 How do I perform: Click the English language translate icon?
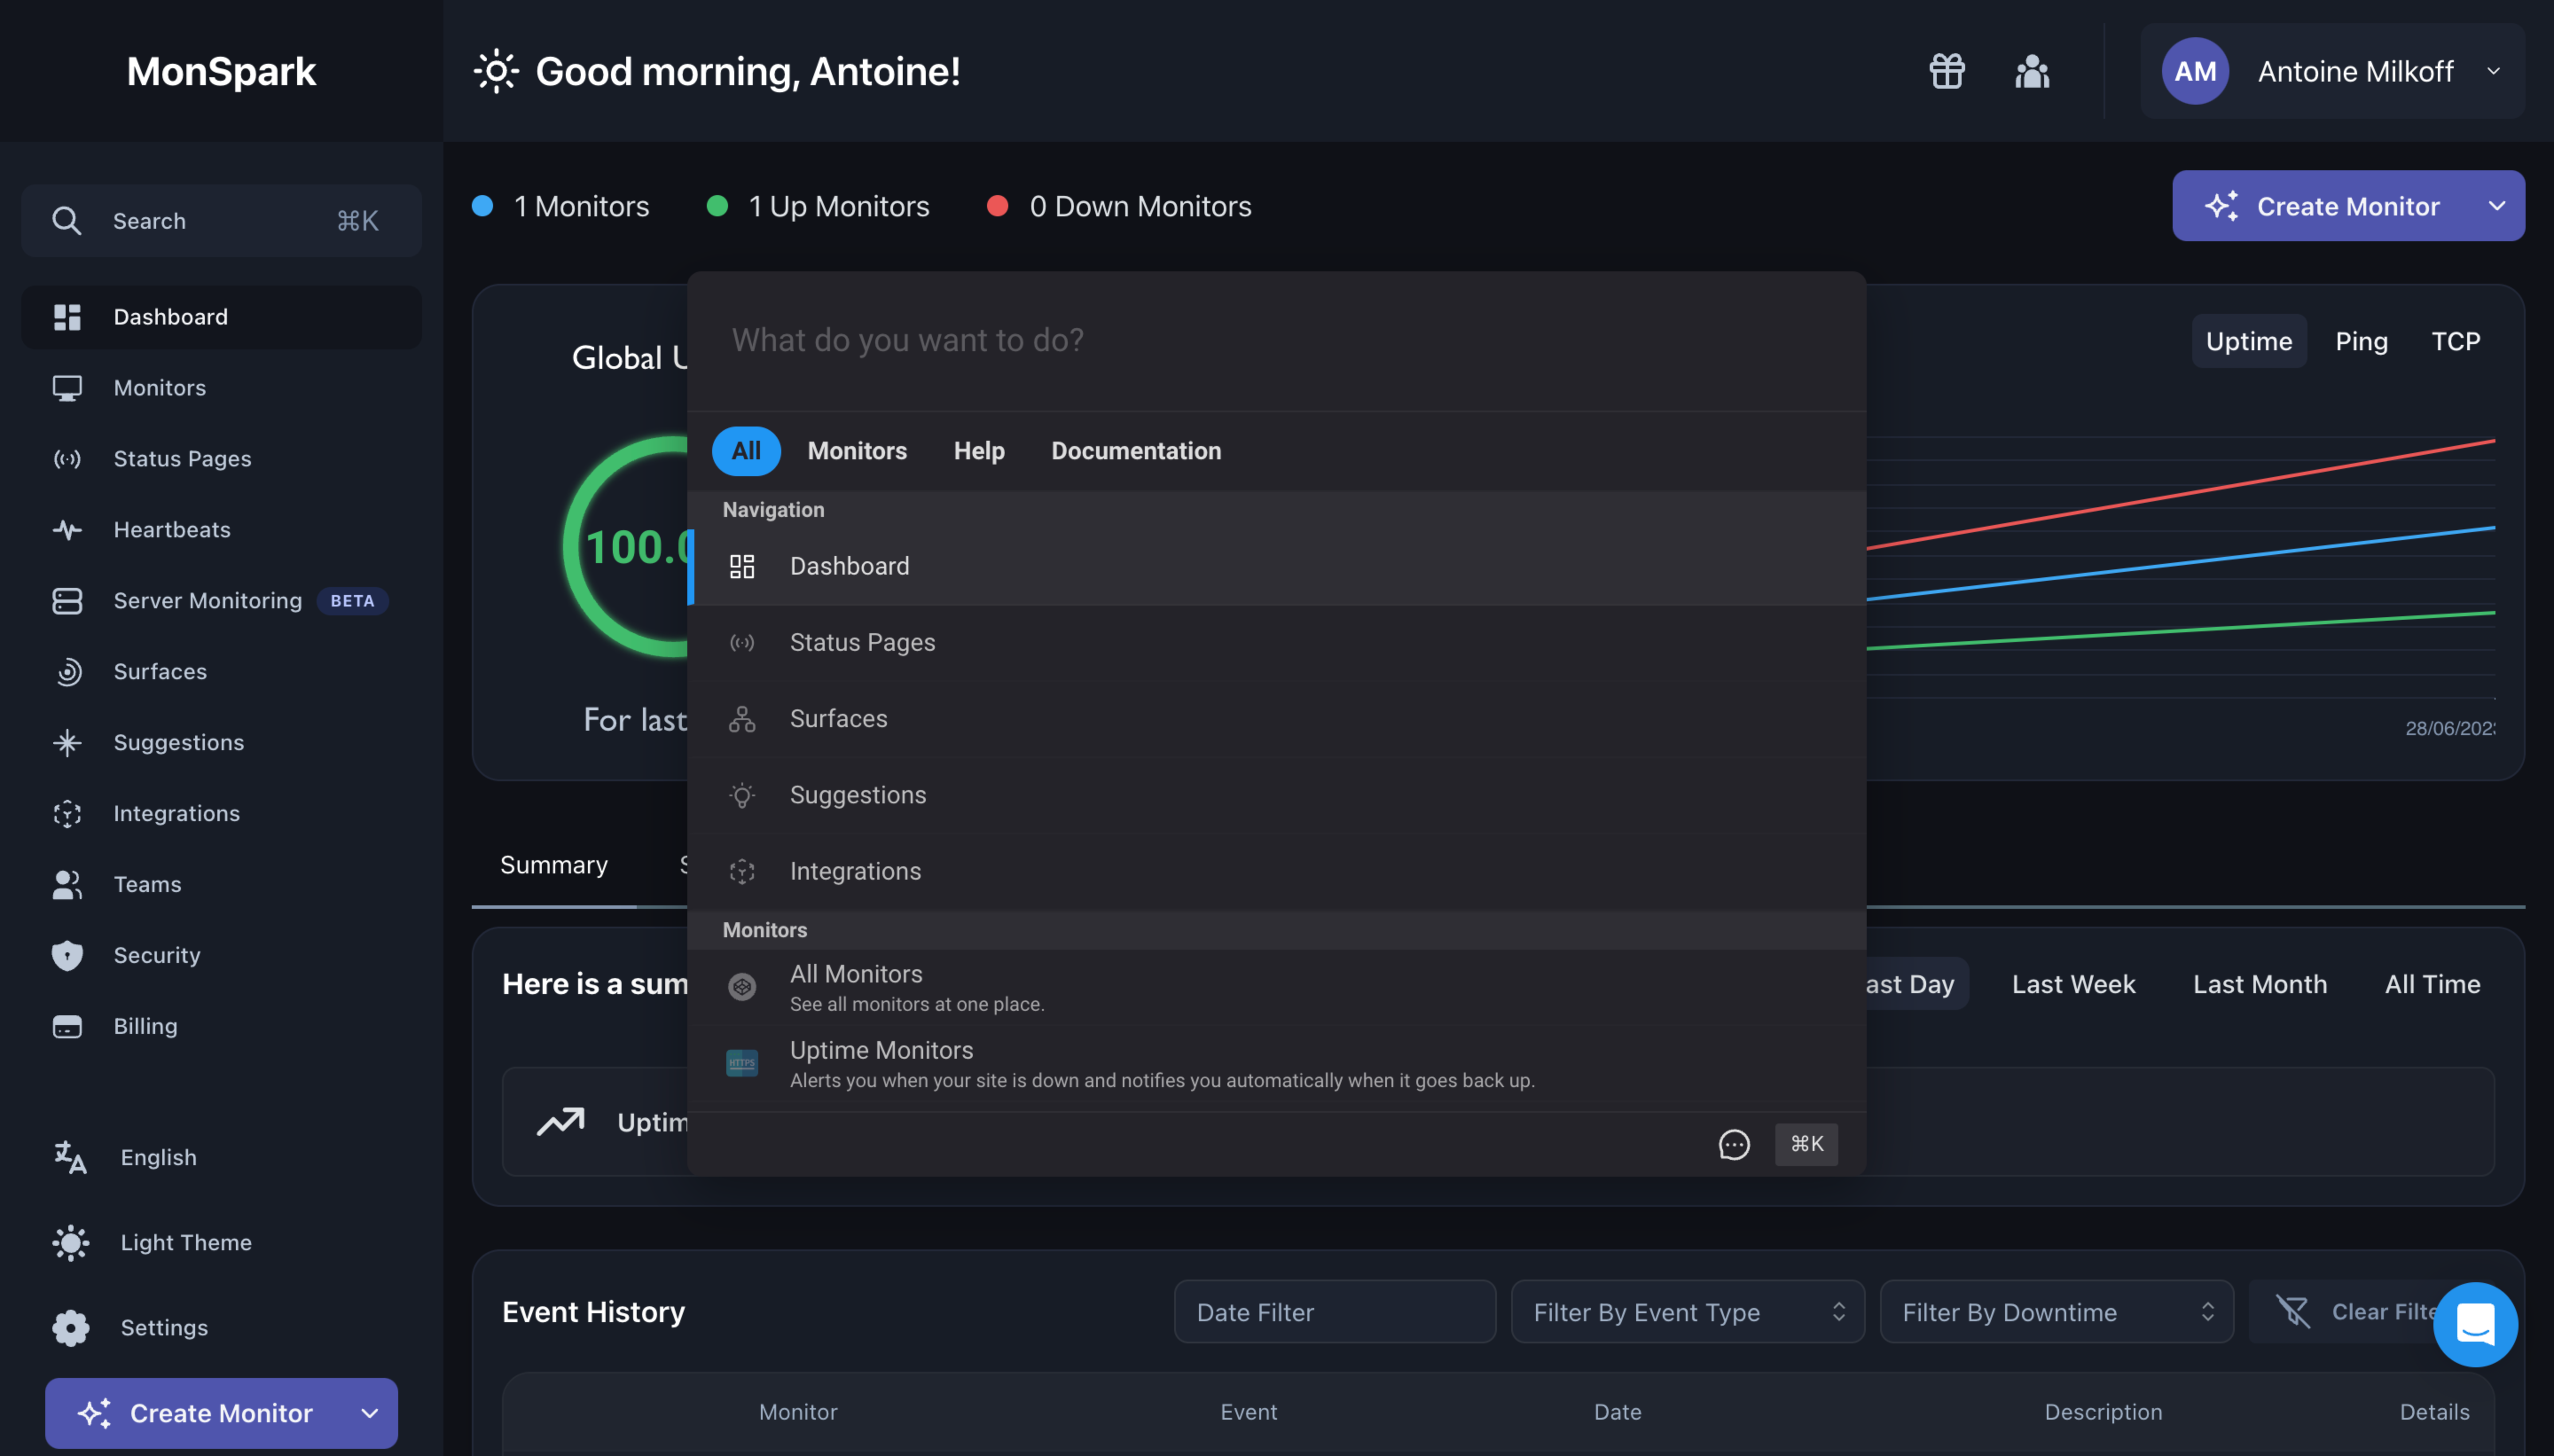click(70, 1157)
